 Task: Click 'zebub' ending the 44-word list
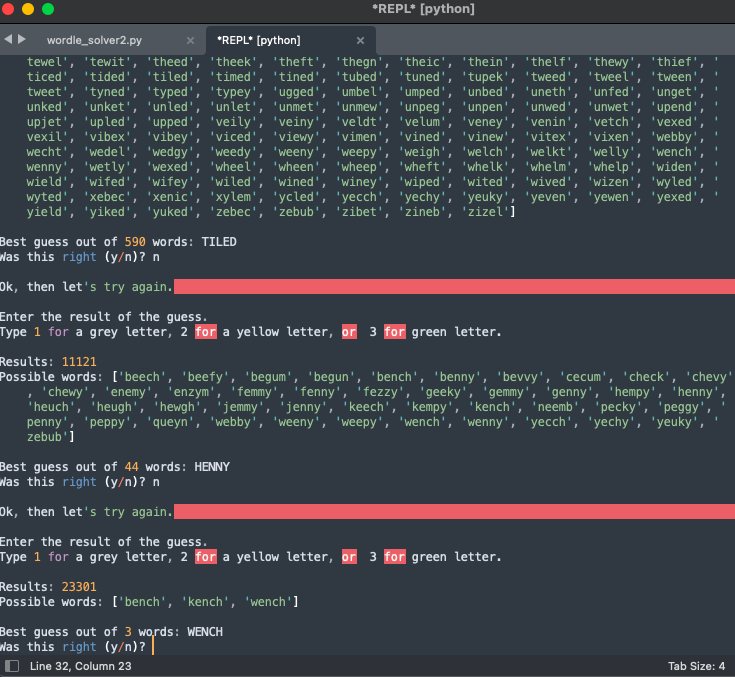(44, 437)
